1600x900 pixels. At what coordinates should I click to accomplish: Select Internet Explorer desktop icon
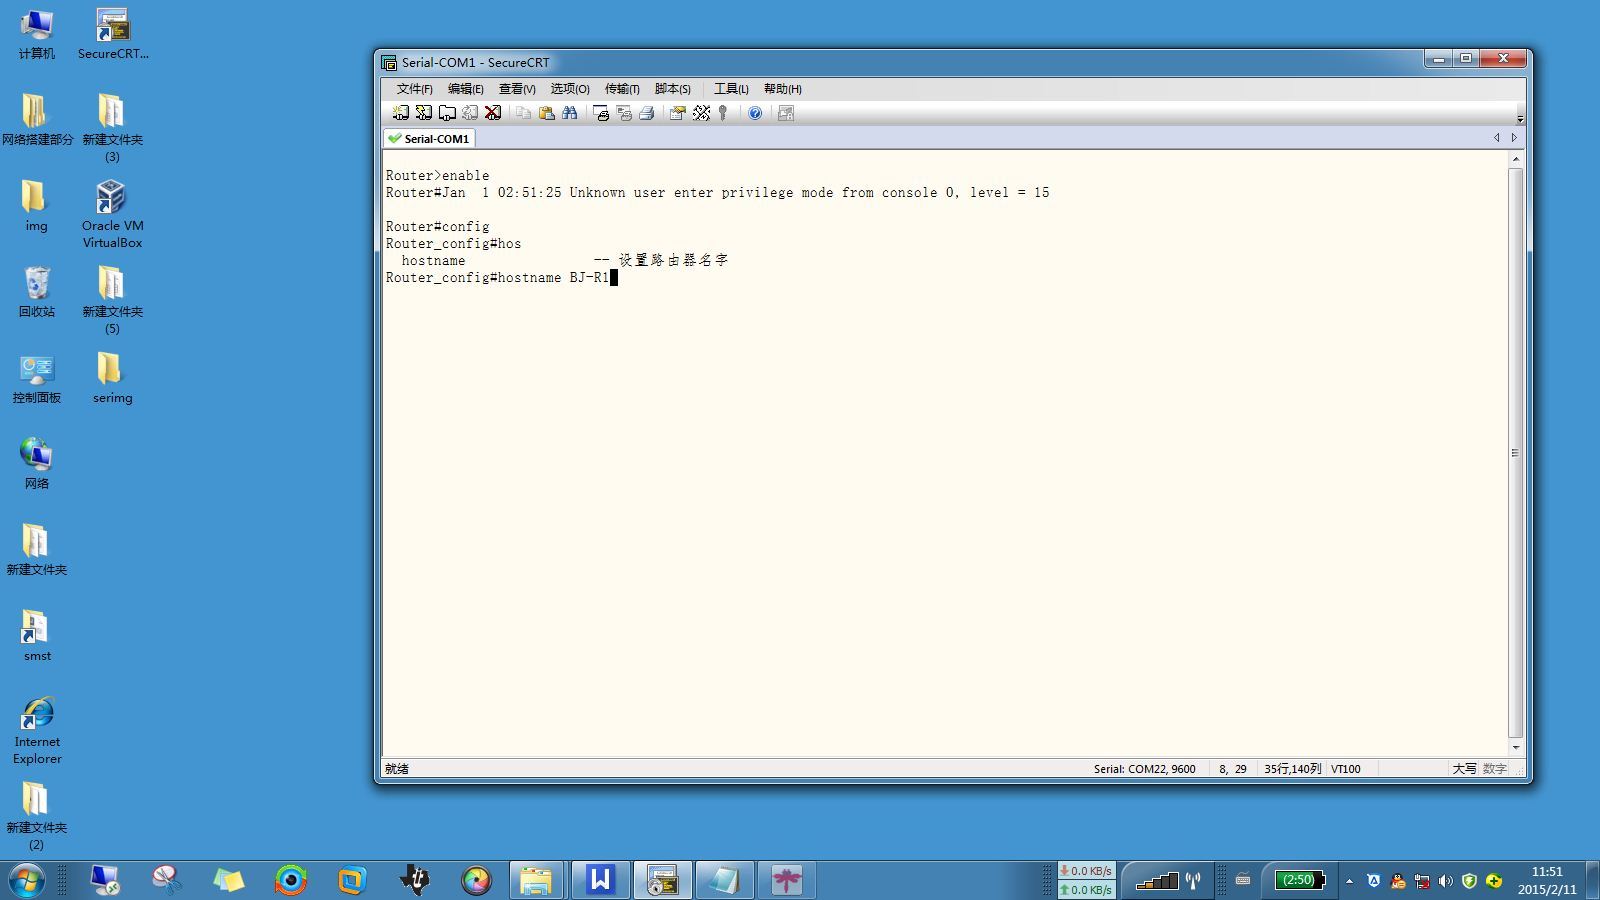coord(37,731)
